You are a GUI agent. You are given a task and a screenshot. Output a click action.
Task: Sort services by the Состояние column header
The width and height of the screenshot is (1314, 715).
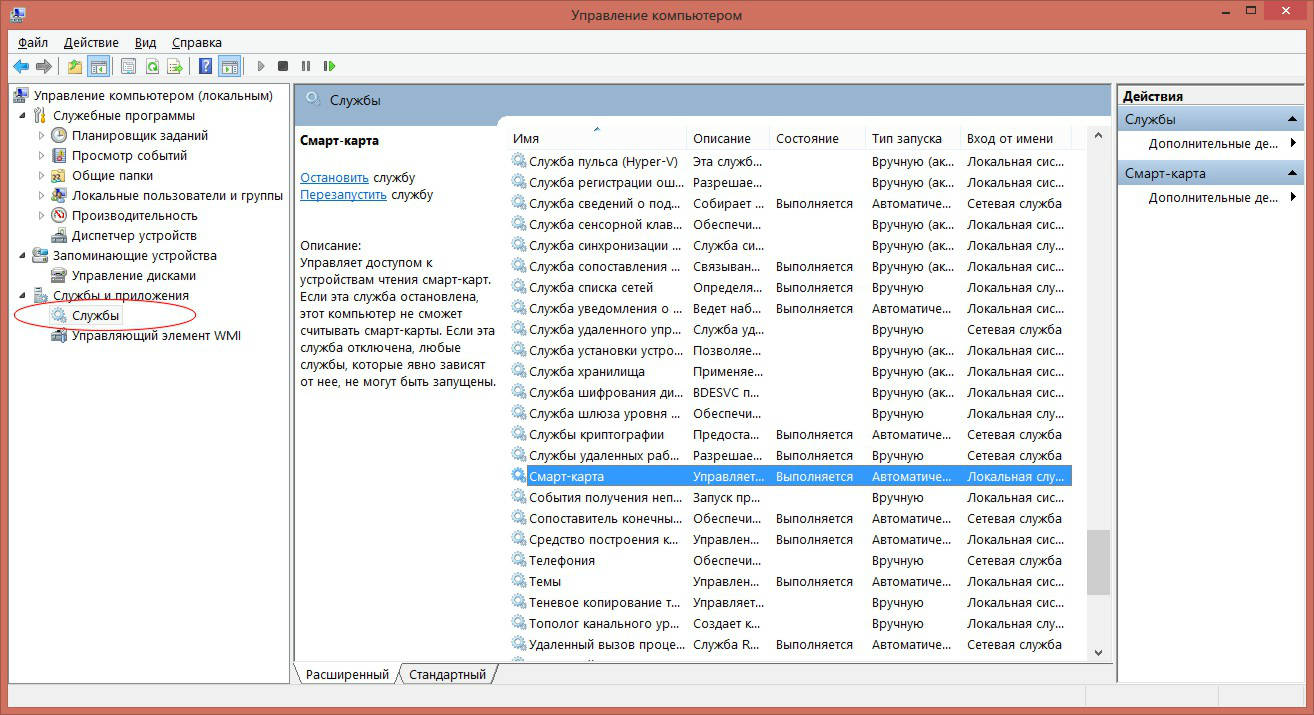pyautogui.click(x=807, y=139)
